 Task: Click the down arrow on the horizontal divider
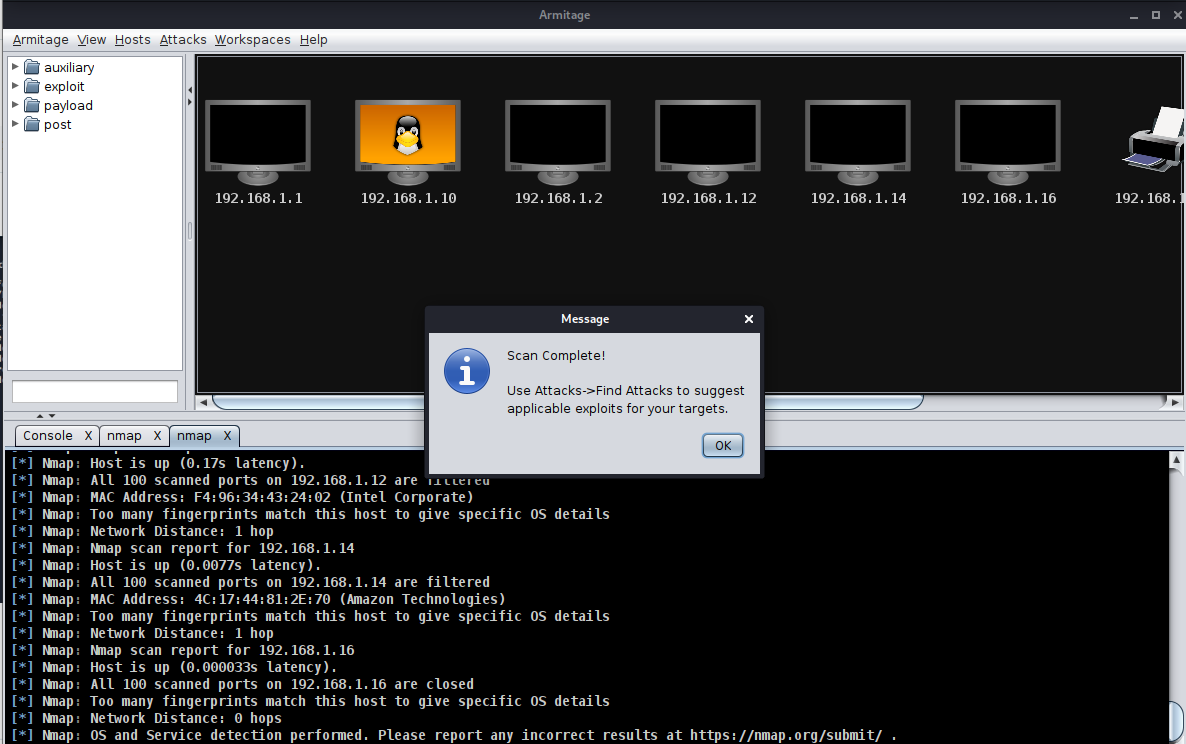click(51, 416)
